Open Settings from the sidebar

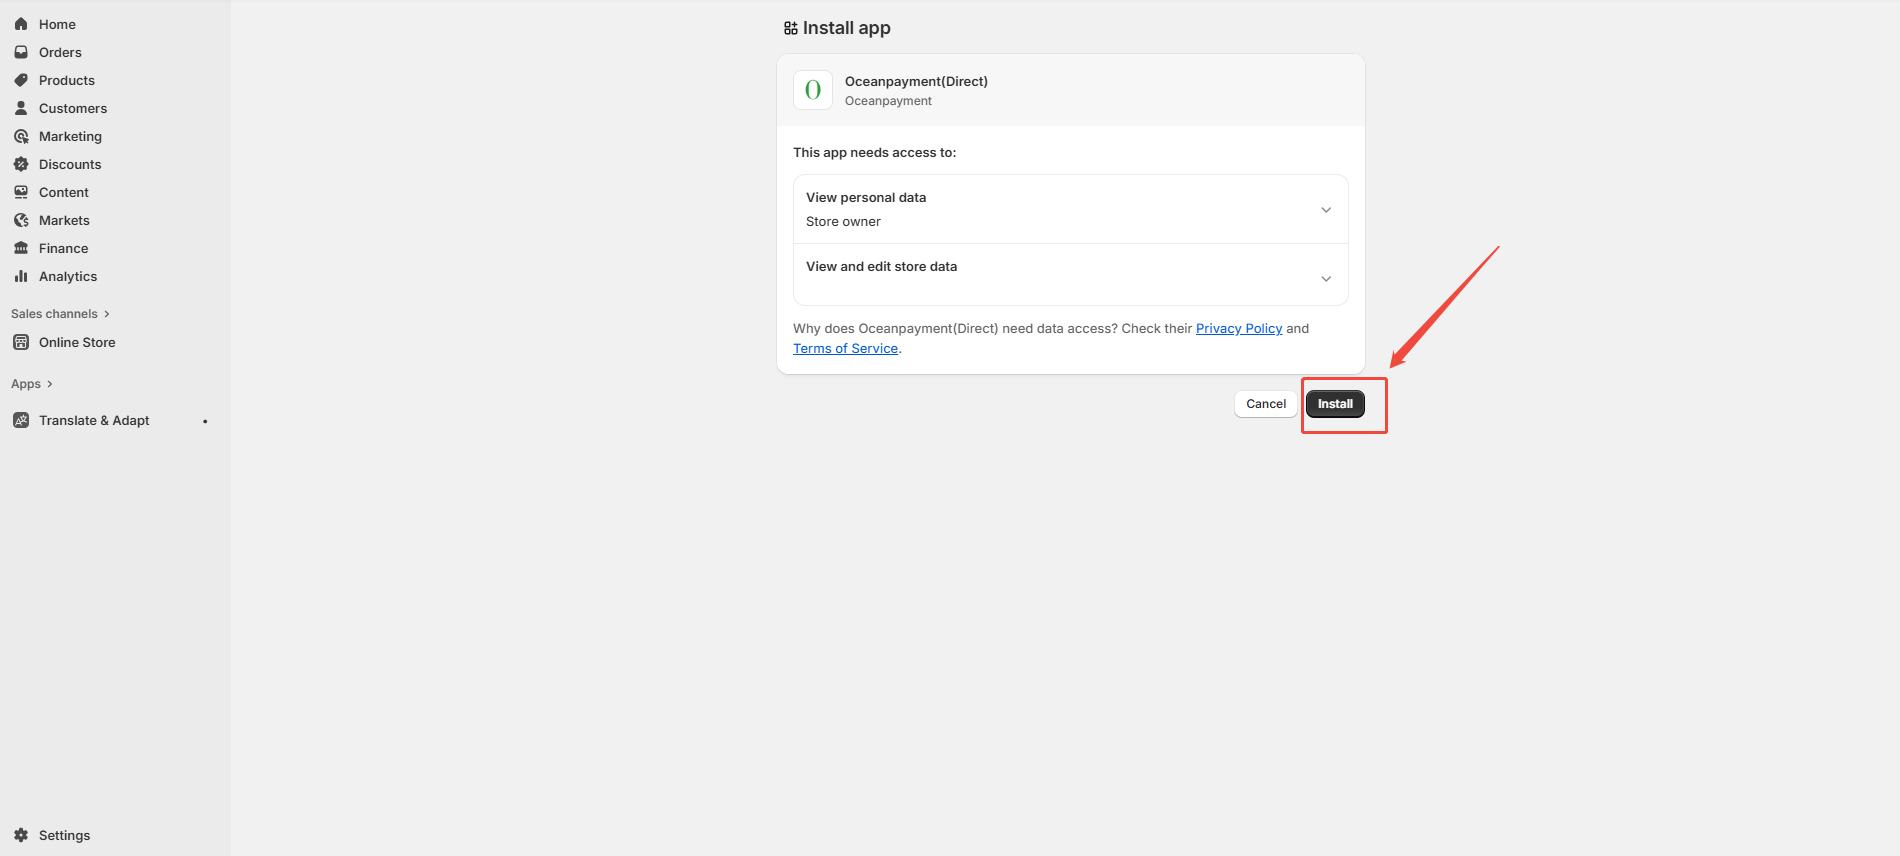click(64, 835)
